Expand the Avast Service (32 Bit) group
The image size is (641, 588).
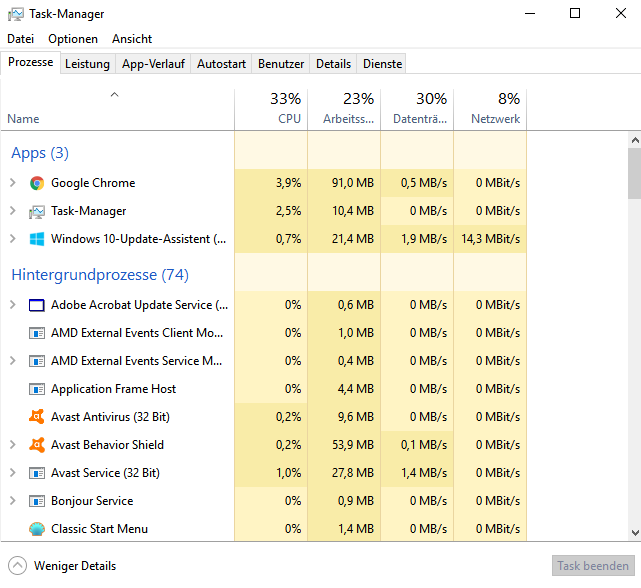tap(13, 473)
